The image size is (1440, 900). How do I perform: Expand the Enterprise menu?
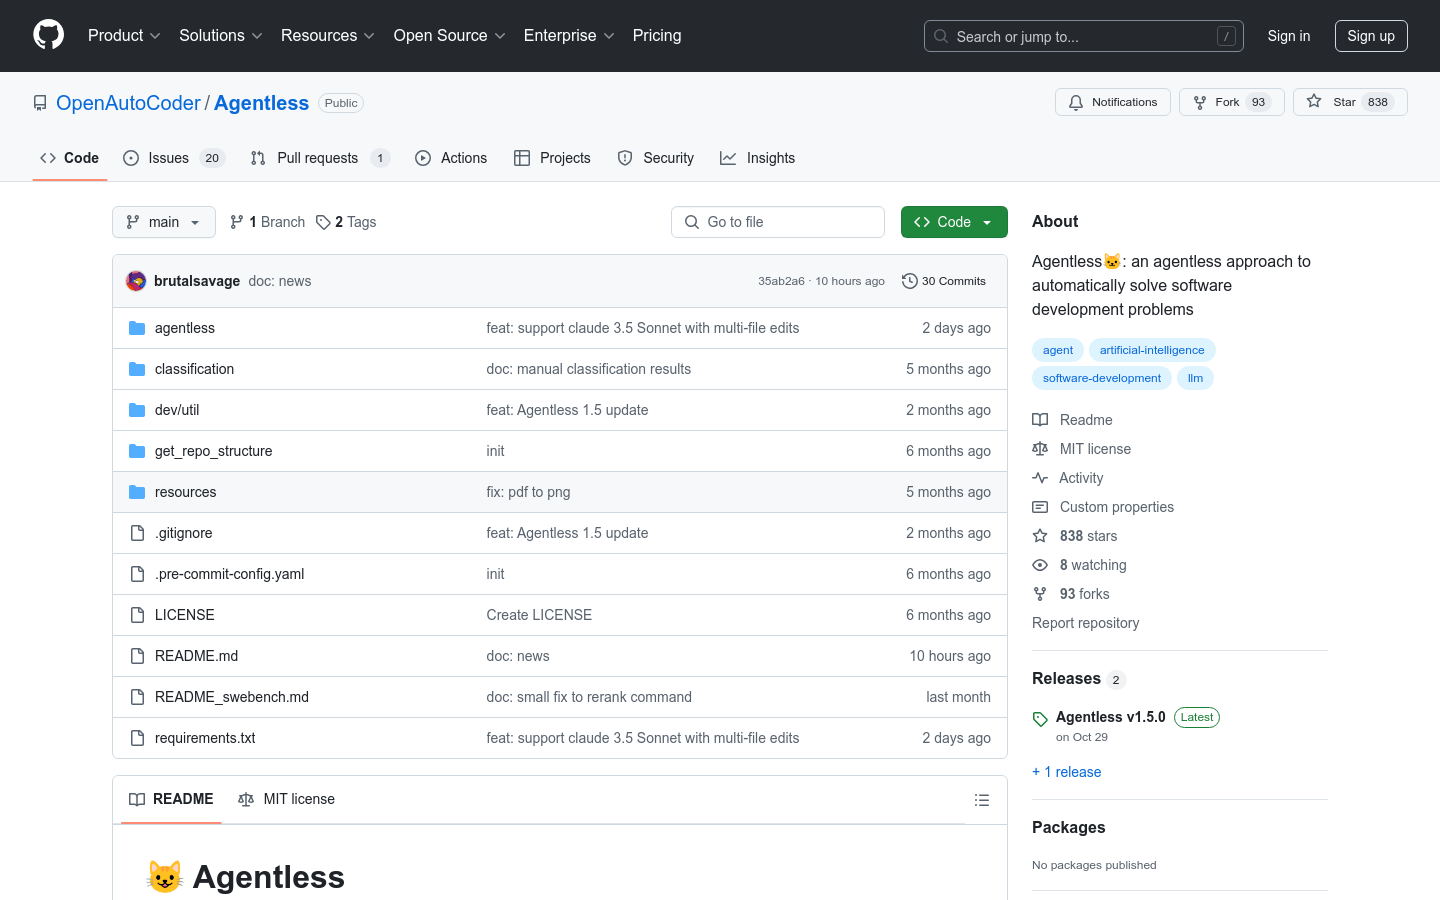point(569,36)
